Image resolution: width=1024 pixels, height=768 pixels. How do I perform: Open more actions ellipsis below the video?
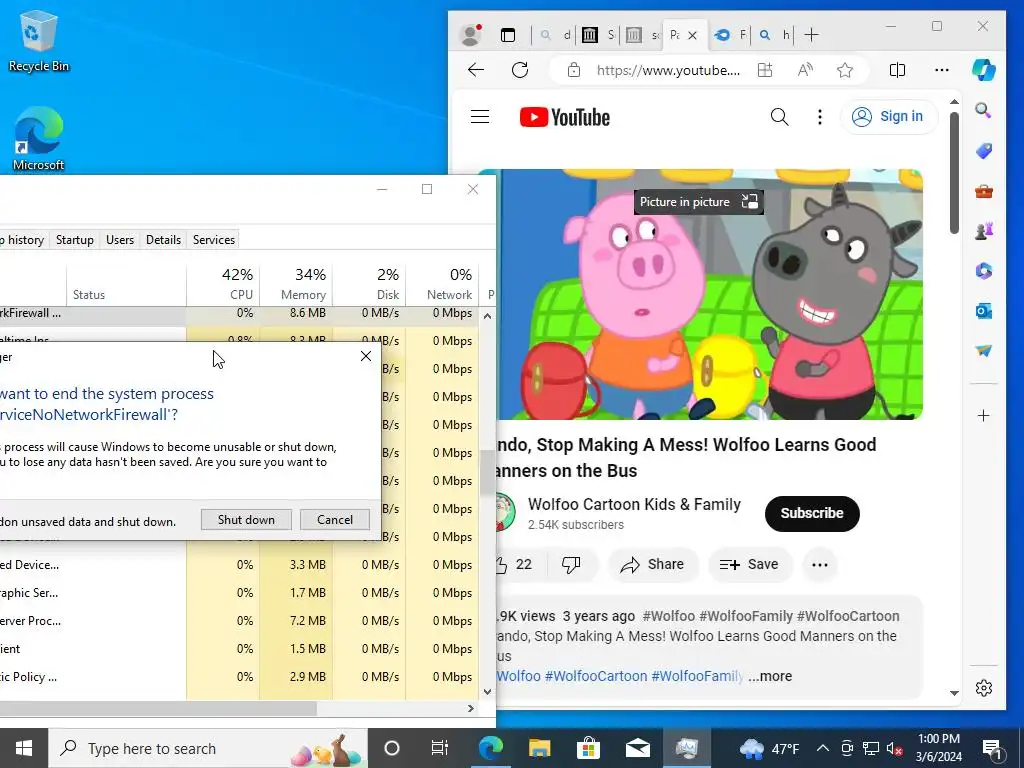pos(820,564)
